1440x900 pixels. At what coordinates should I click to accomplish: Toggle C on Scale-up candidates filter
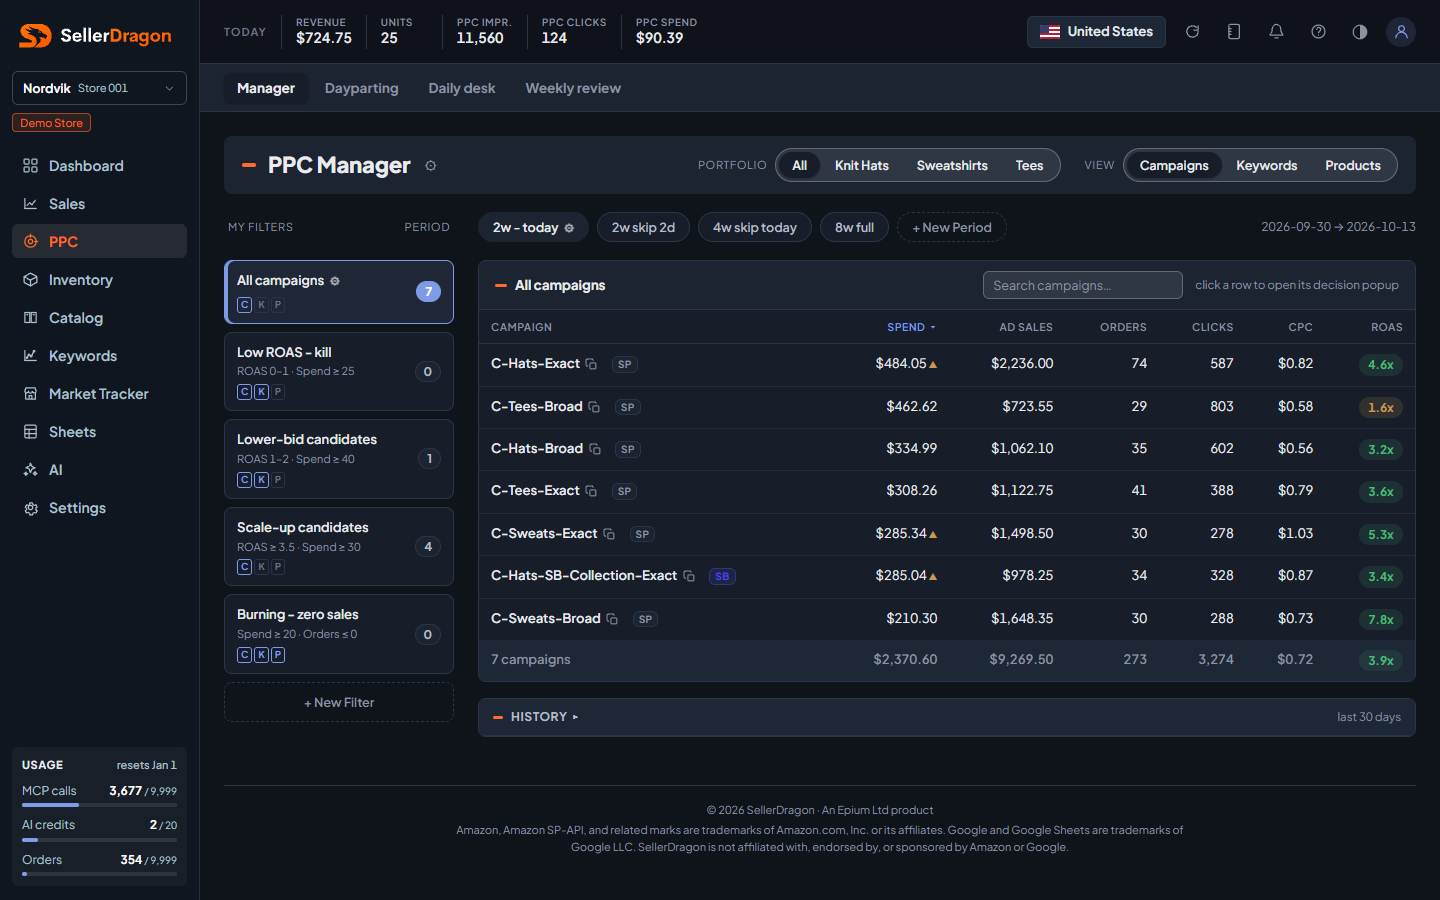click(244, 567)
